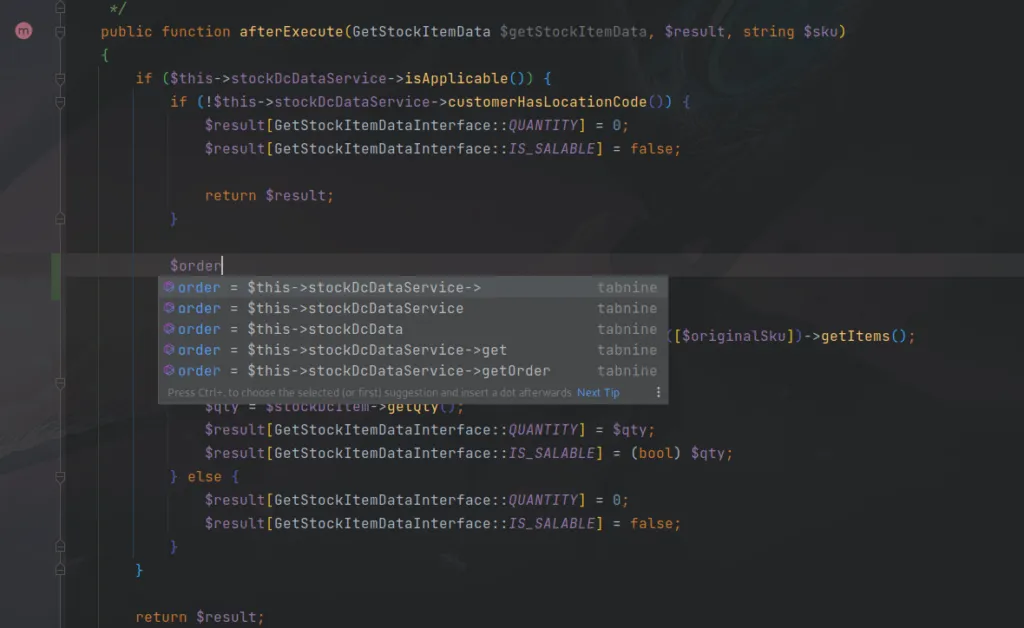
Task: Click the tabnine label on the getOrder suggestion
Action: pyautogui.click(x=627, y=370)
